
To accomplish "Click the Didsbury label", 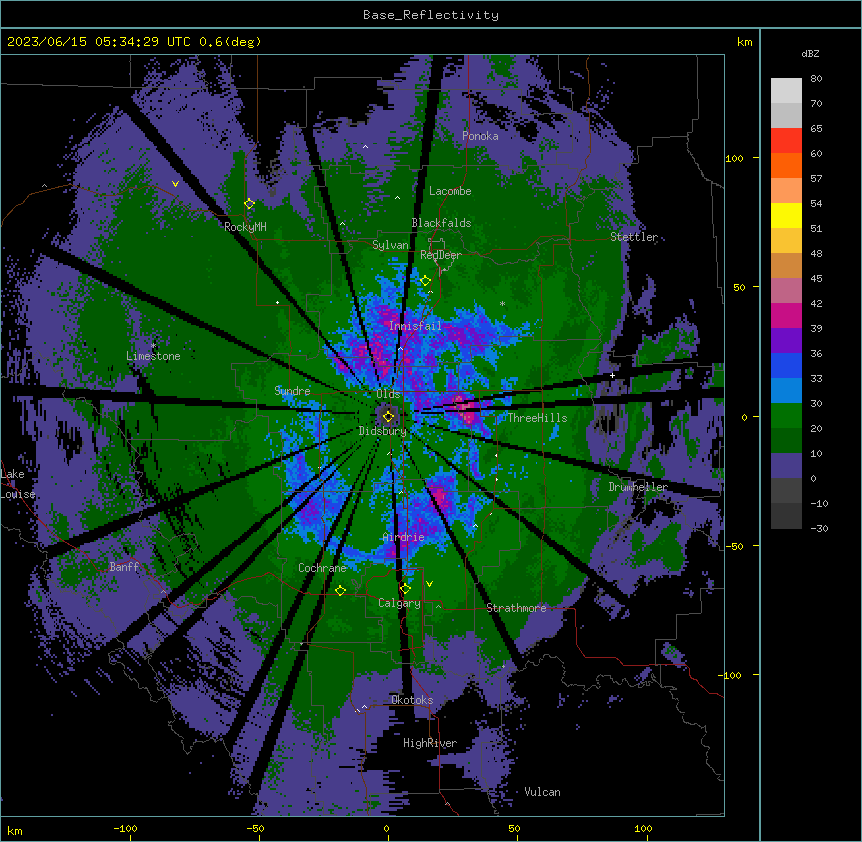I will point(383,431).
